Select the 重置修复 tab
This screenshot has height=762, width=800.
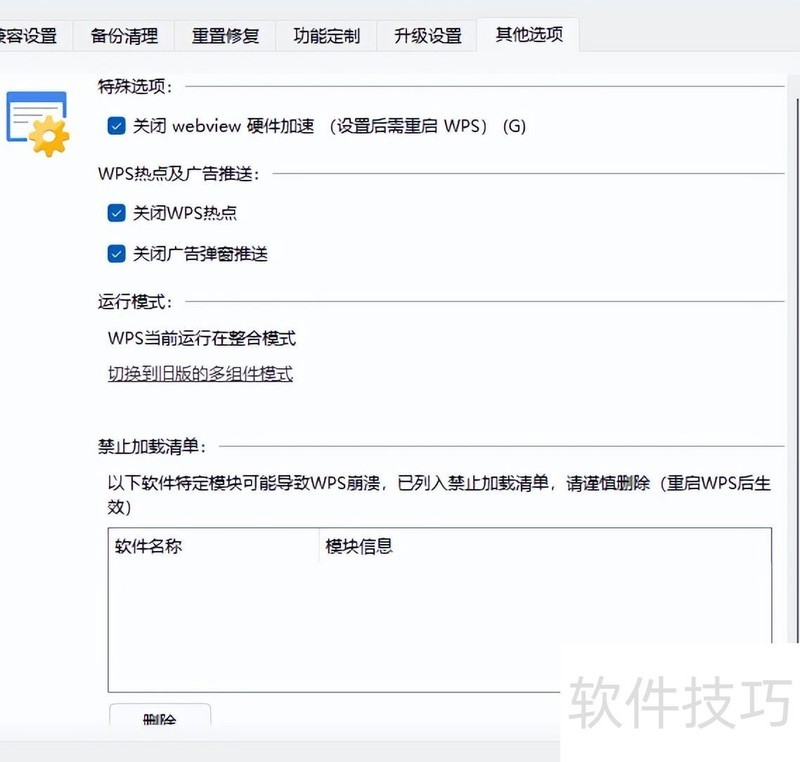(x=225, y=36)
